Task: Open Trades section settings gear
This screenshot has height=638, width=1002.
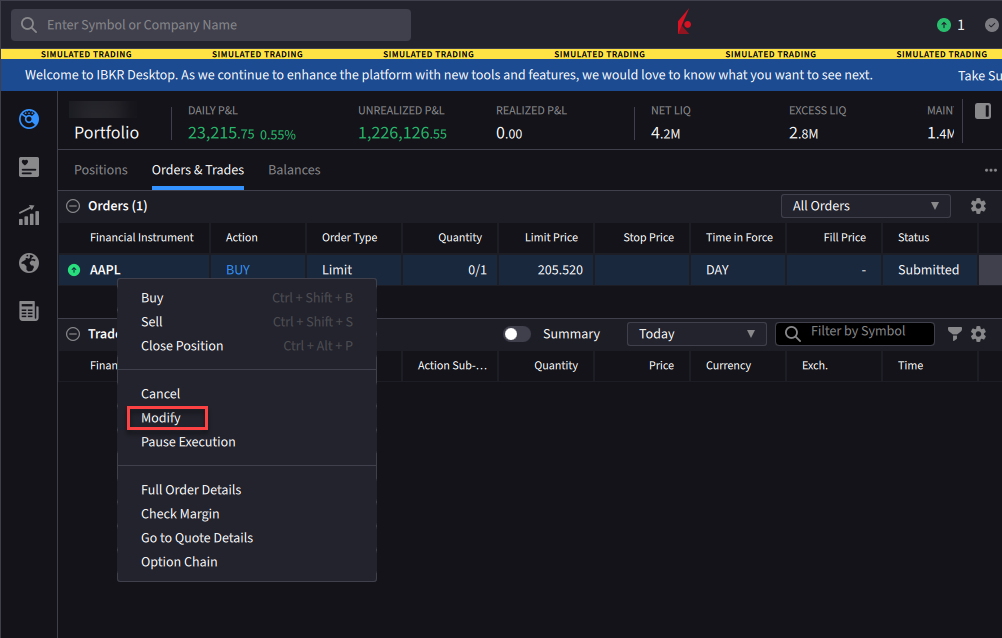Action: 978,334
